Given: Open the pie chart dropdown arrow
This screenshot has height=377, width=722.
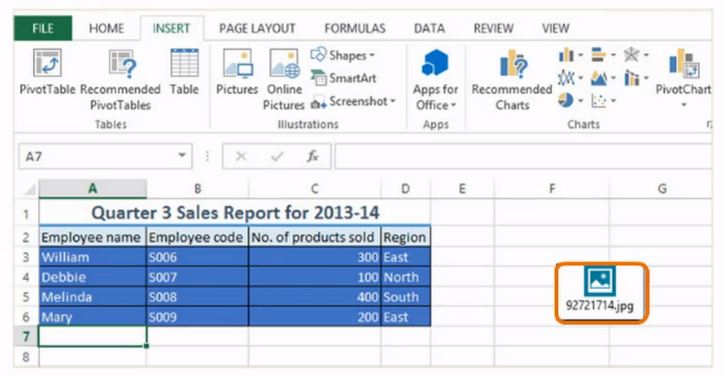Looking at the screenshot, I should pos(580,100).
